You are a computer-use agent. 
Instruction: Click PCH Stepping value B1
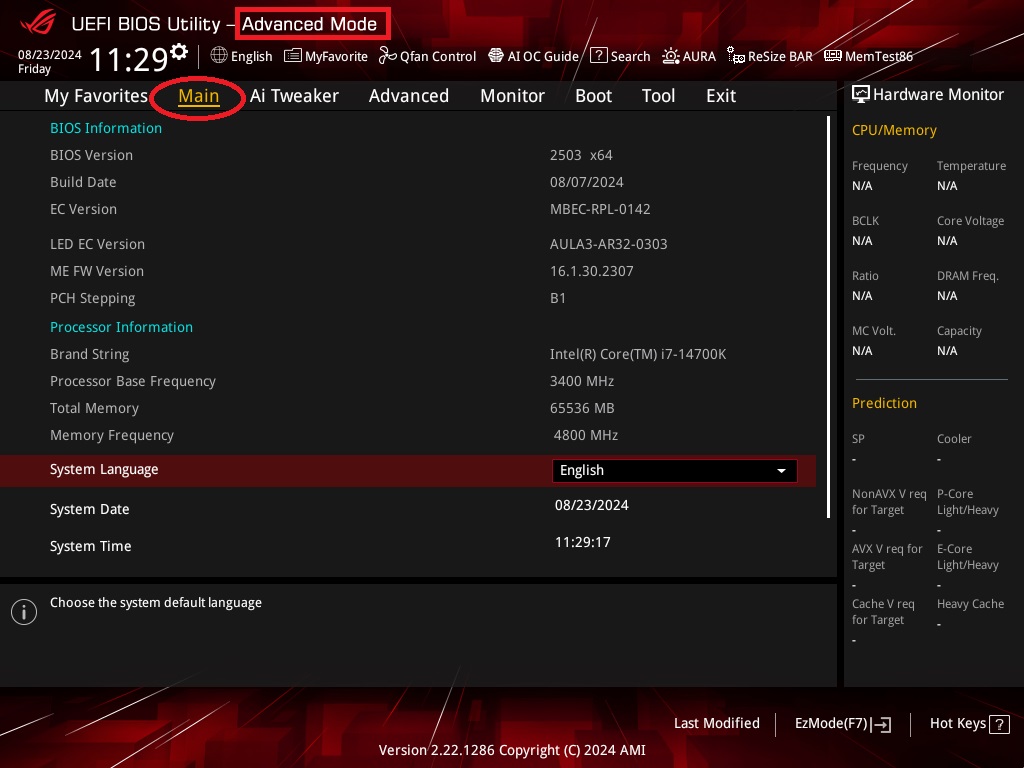(x=558, y=298)
